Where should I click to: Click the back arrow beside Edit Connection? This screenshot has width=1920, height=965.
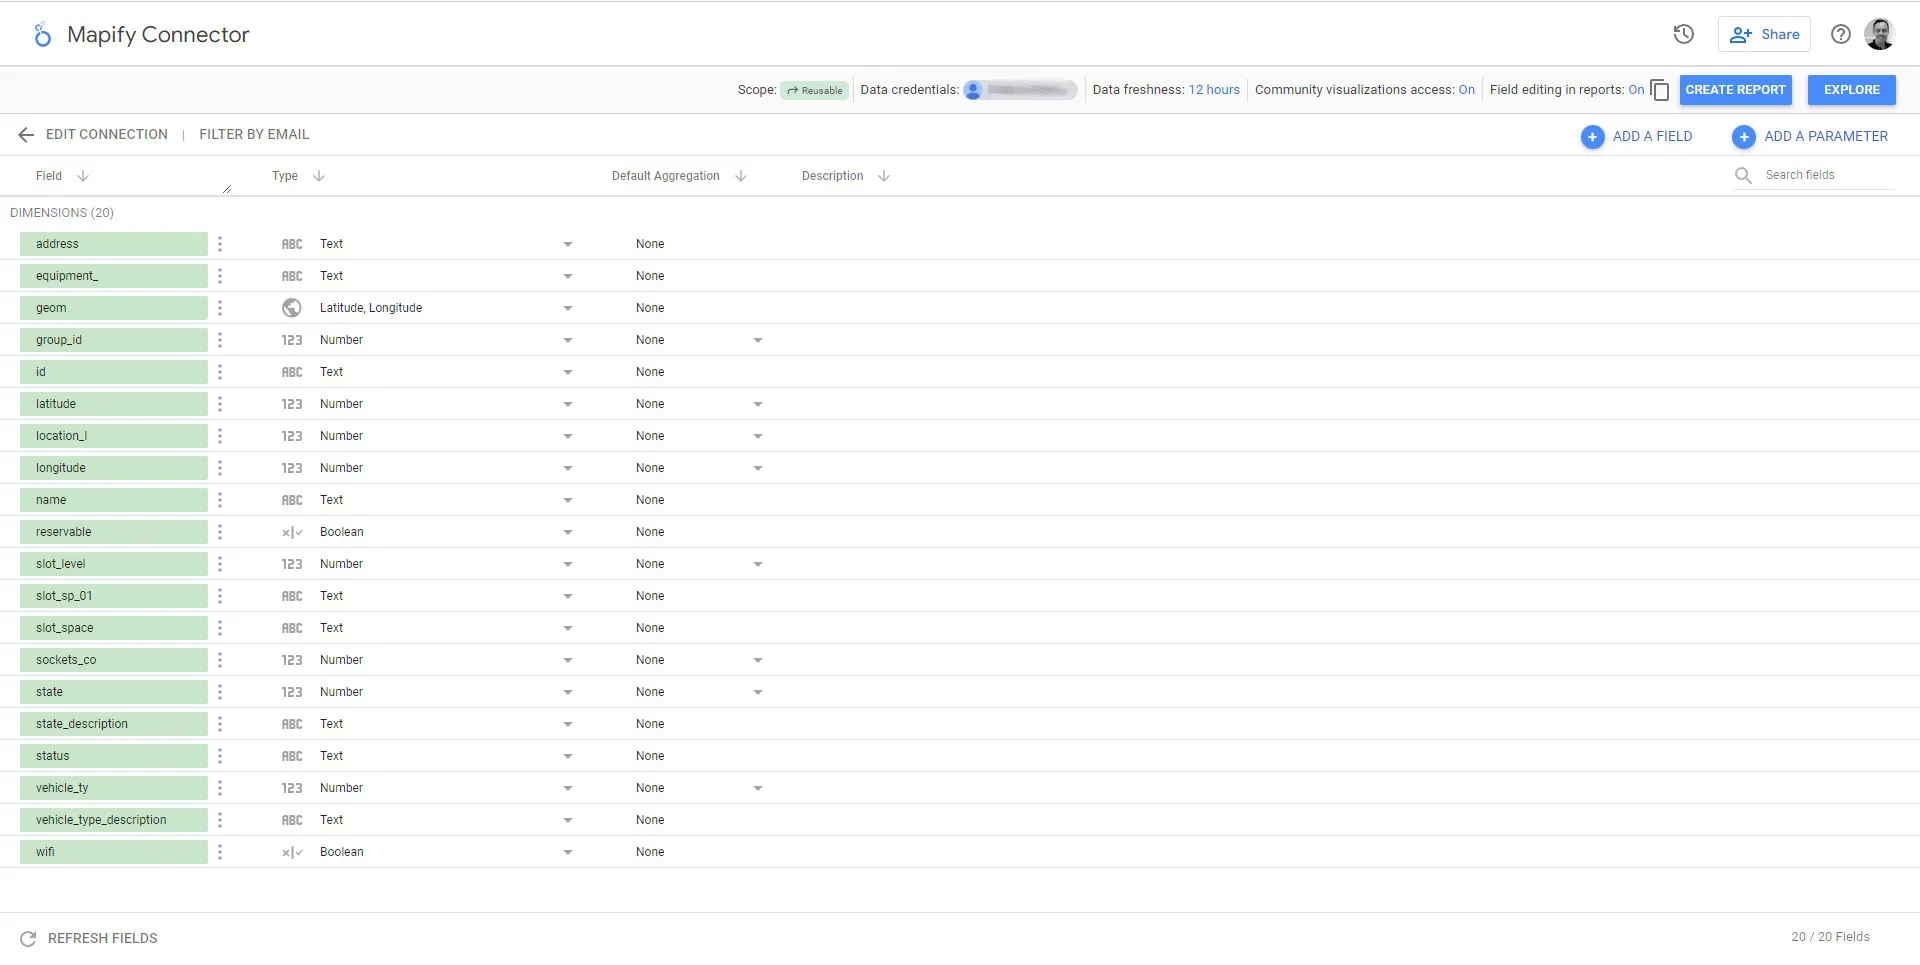(26, 134)
